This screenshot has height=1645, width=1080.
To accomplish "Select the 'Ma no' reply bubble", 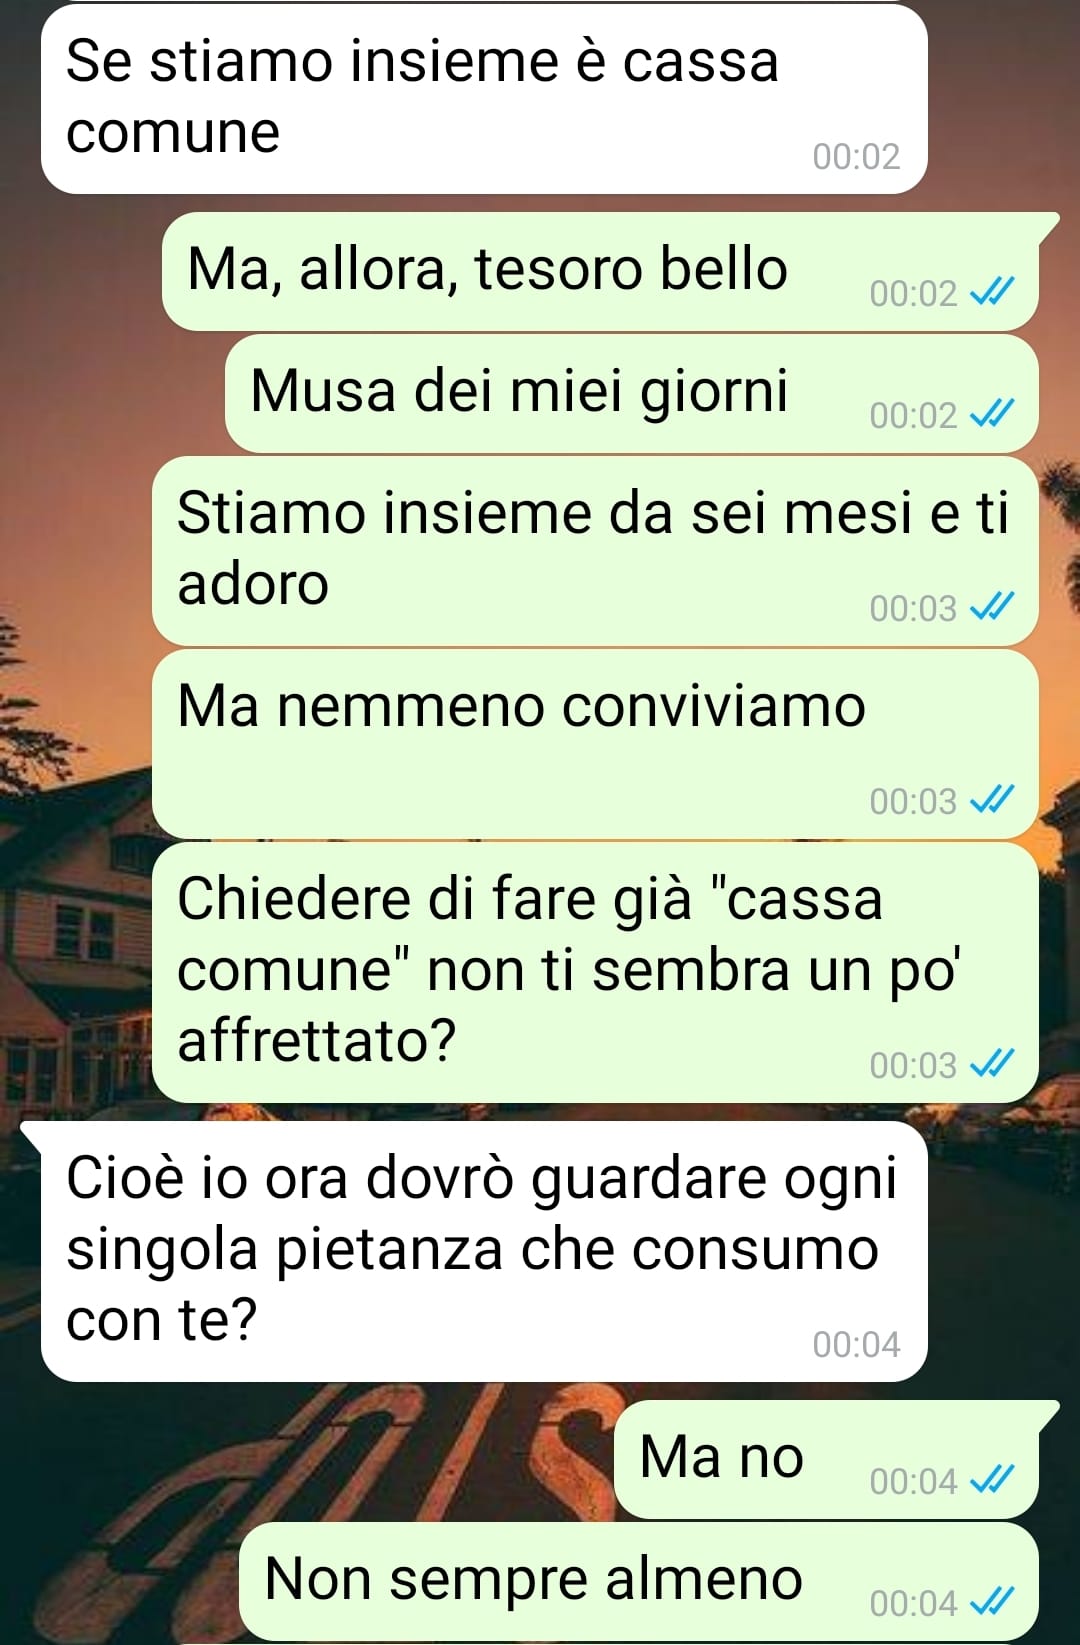I will click(836, 1459).
